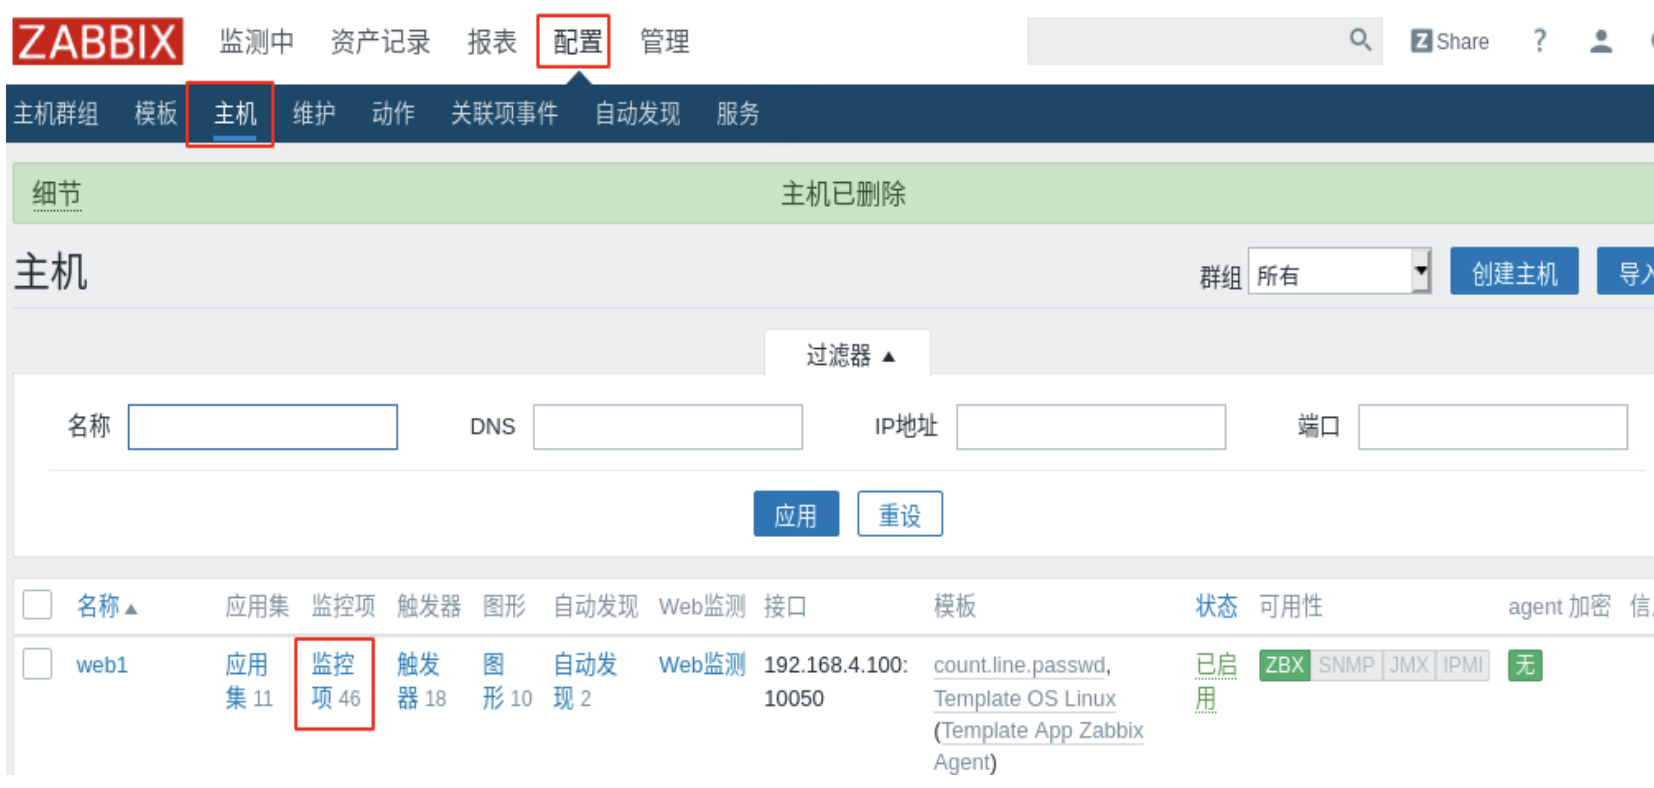Click the 已启用 status link
Image resolution: width=1654 pixels, height=788 pixels.
click(x=1216, y=681)
